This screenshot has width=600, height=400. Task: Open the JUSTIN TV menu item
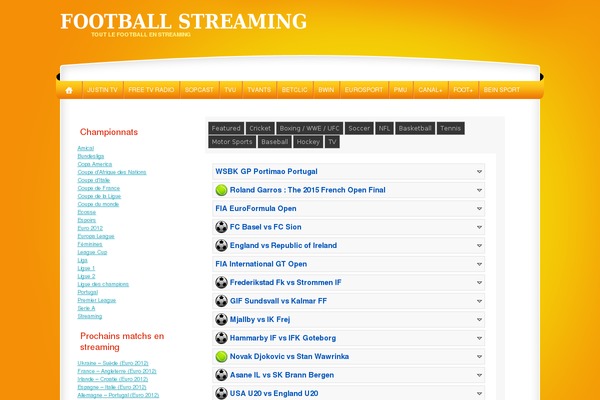(102, 90)
